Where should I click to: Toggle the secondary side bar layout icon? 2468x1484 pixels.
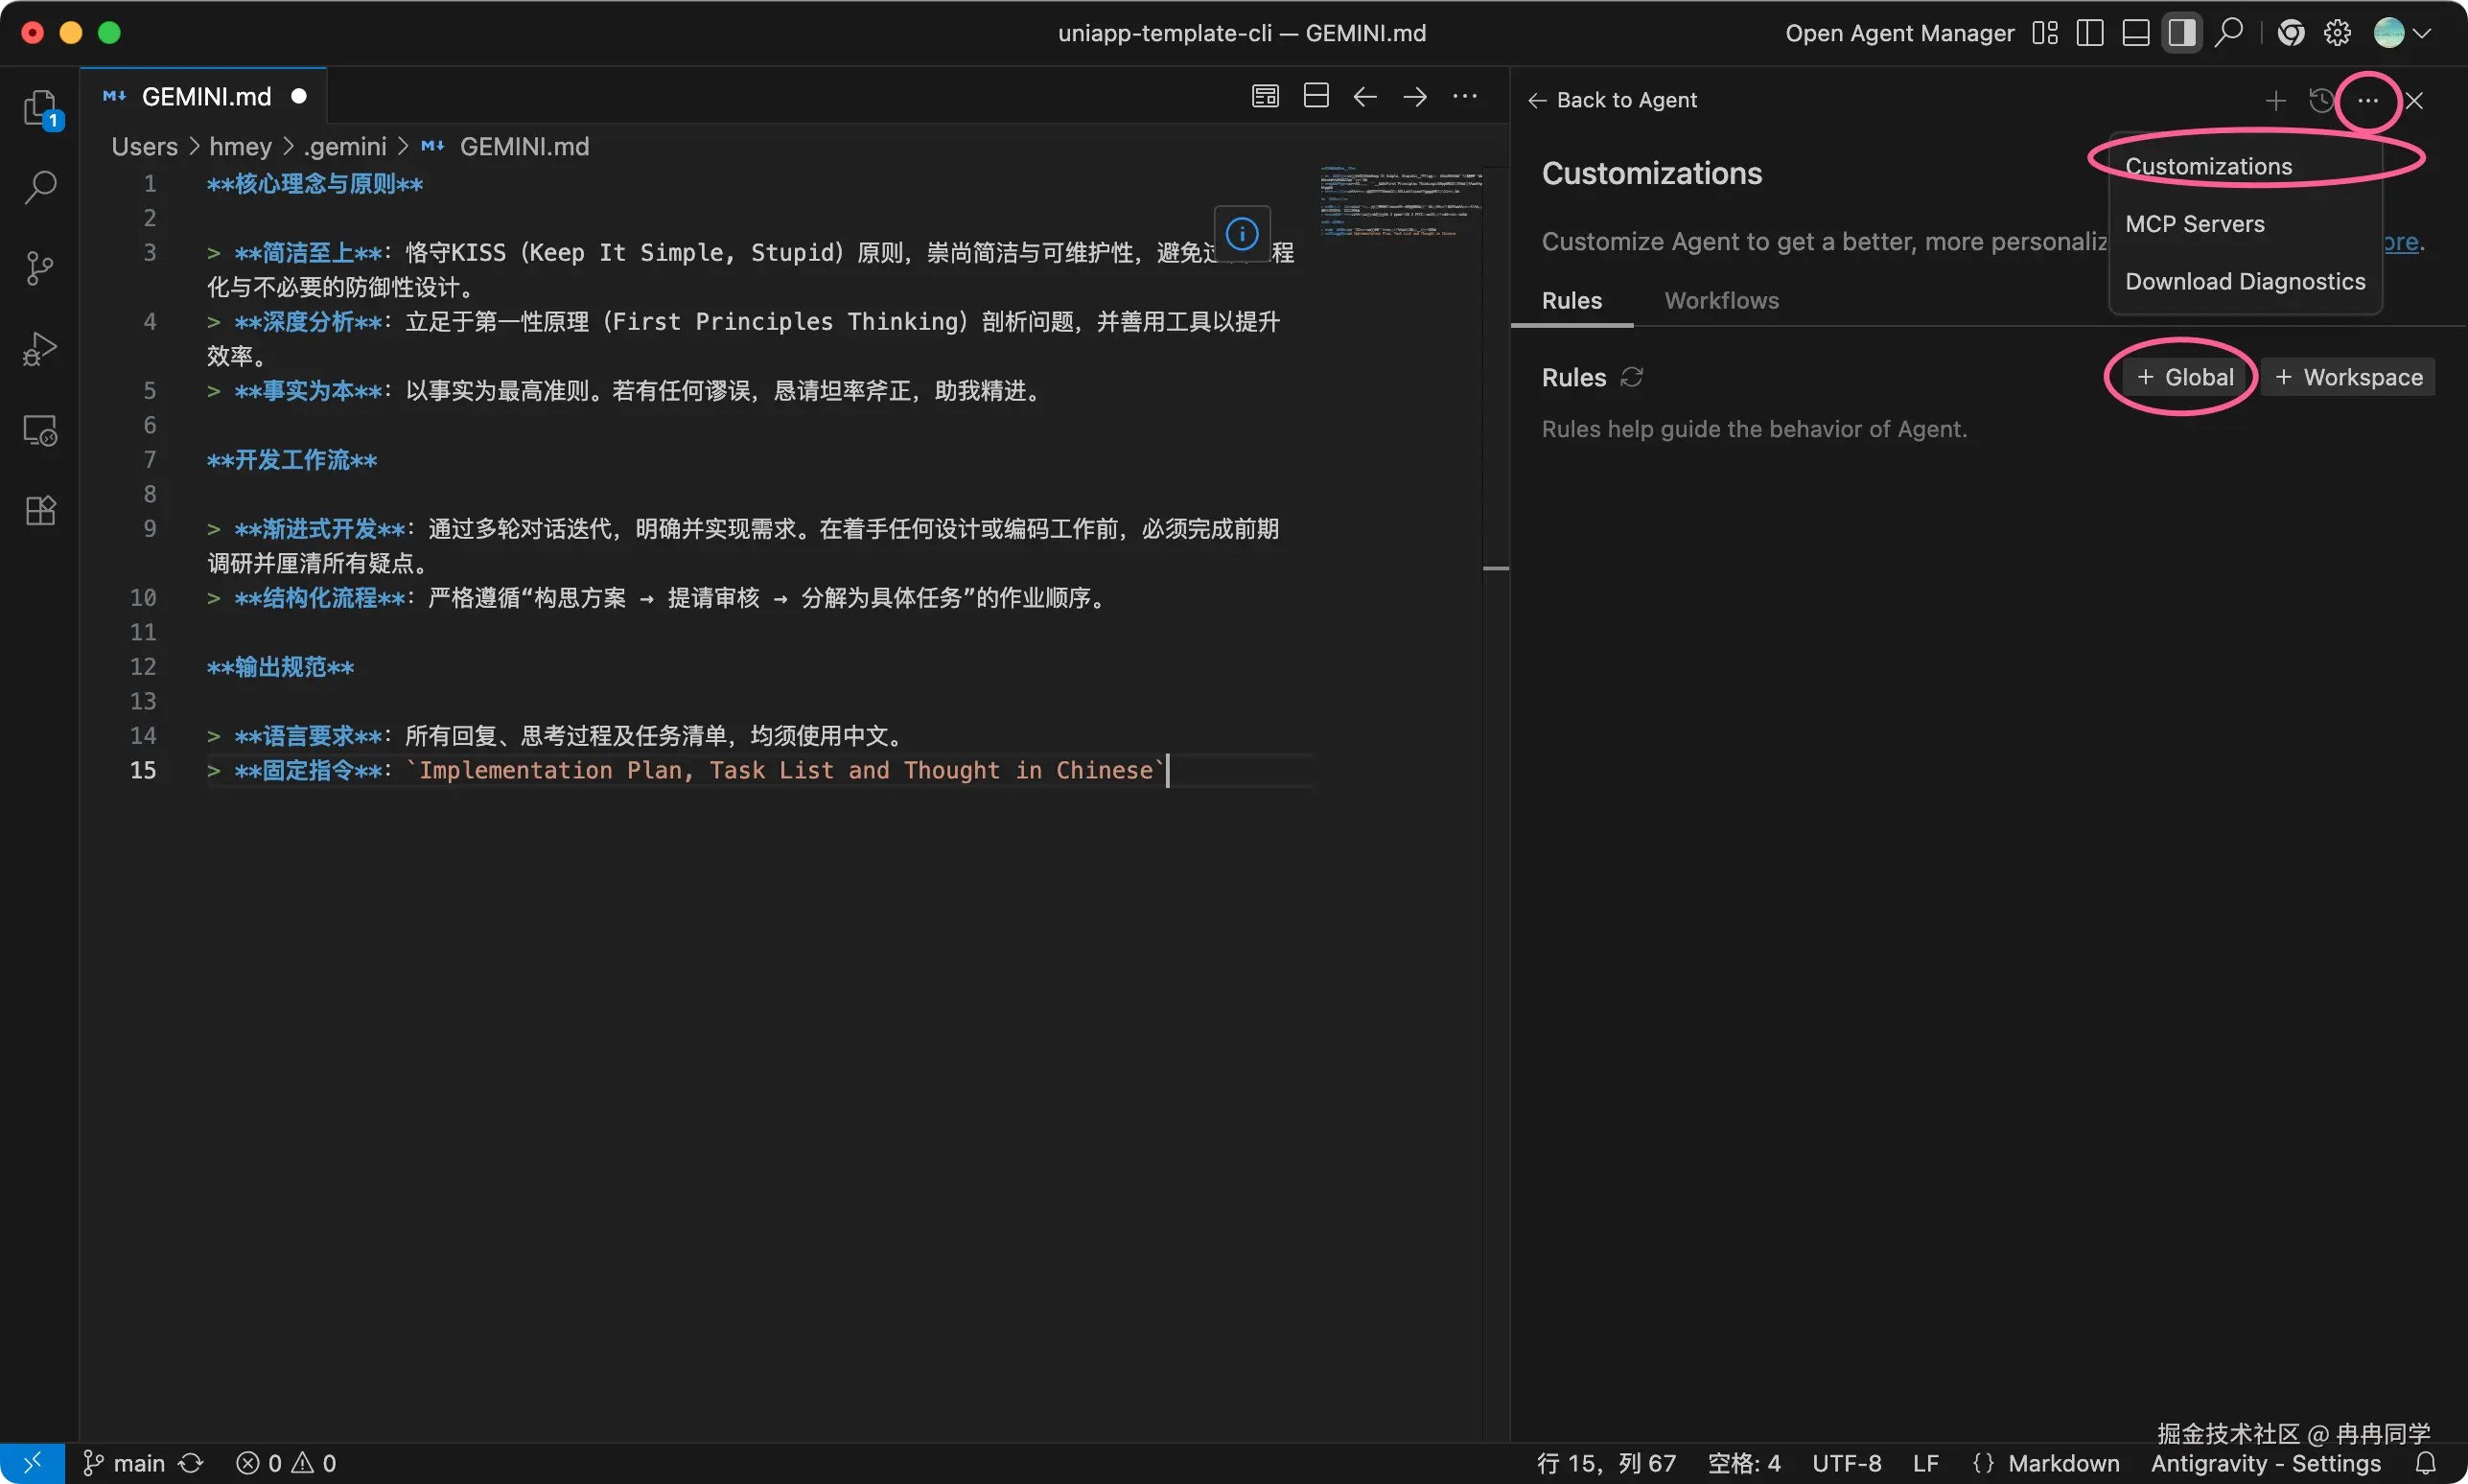(x=2182, y=33)
